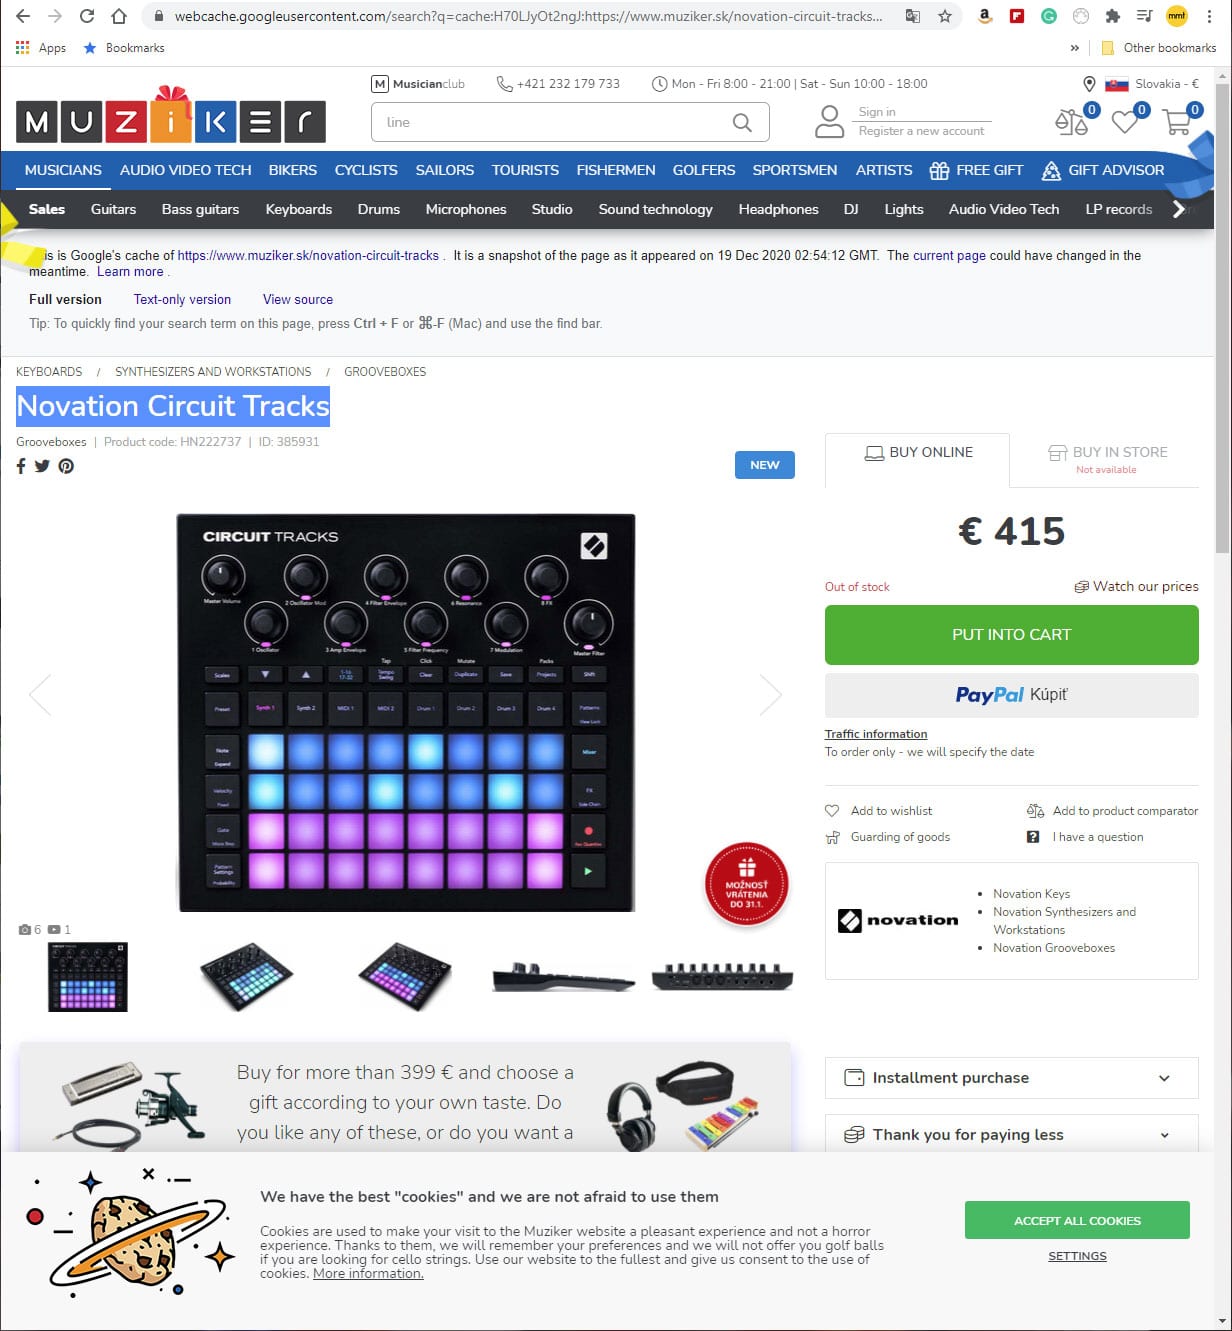The height and width of the screenshot is (1331, 1232).
Task: Open the Chrome extensions puzzle icon
Action: [x=1113, y=16]
